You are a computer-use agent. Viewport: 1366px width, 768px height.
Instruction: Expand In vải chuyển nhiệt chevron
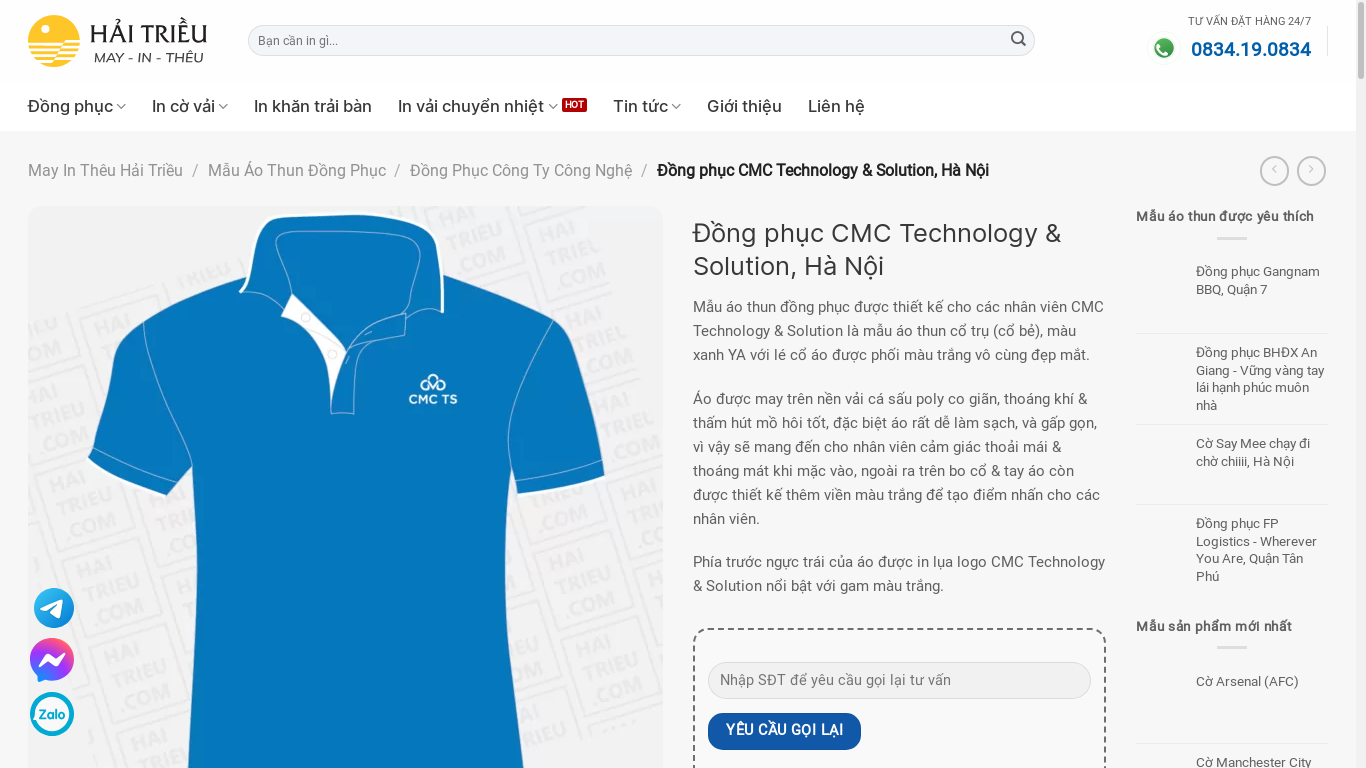(x=553, y=106)
